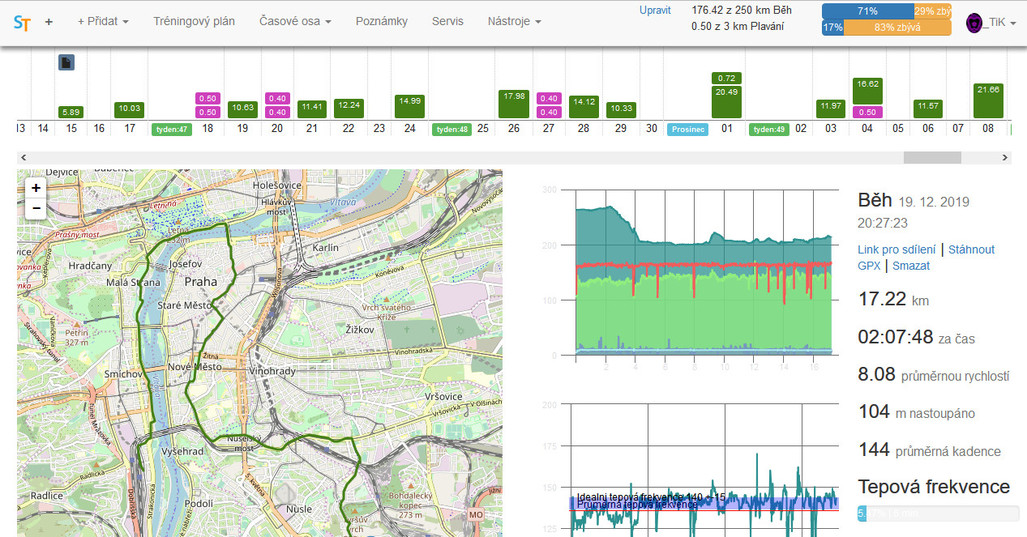The width and height of the screenshot is (1027, 537).
Task: Open the Servis menu item
Action: (x=448, y=21)
